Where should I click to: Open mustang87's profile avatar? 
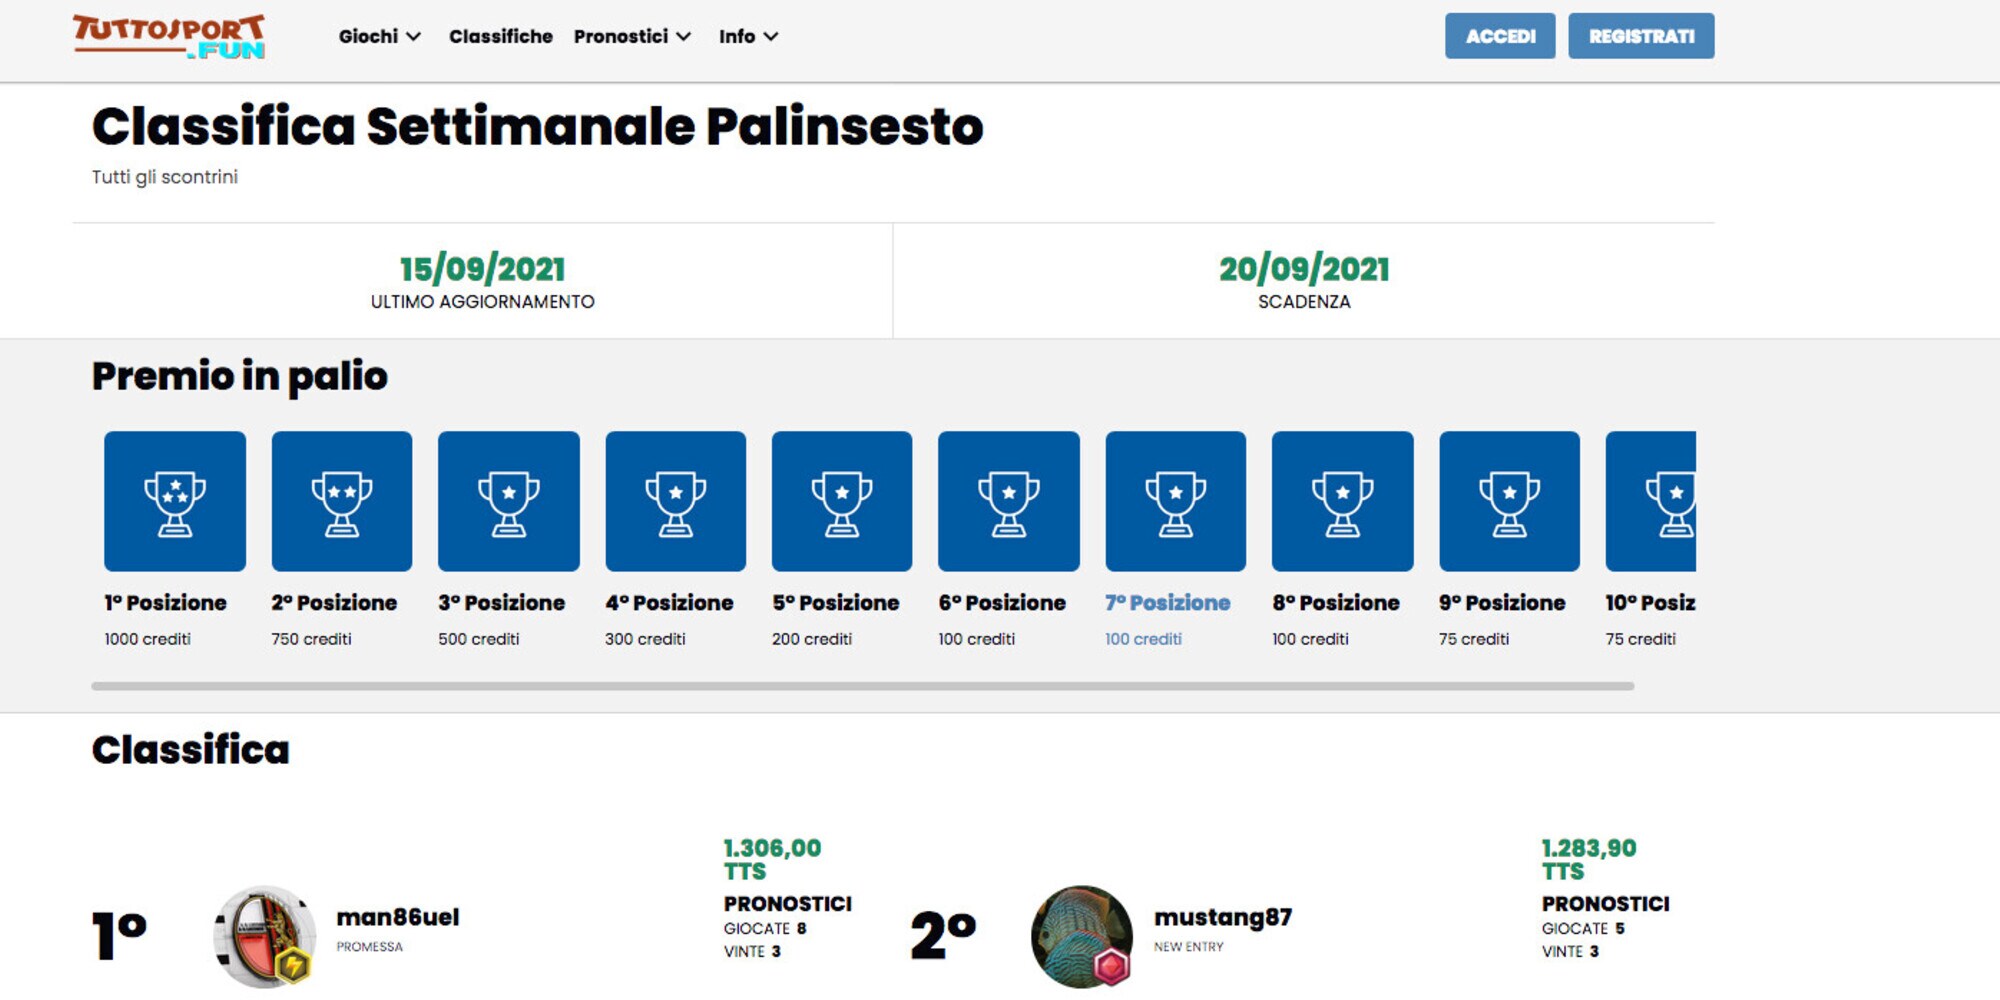(1082, 936)
